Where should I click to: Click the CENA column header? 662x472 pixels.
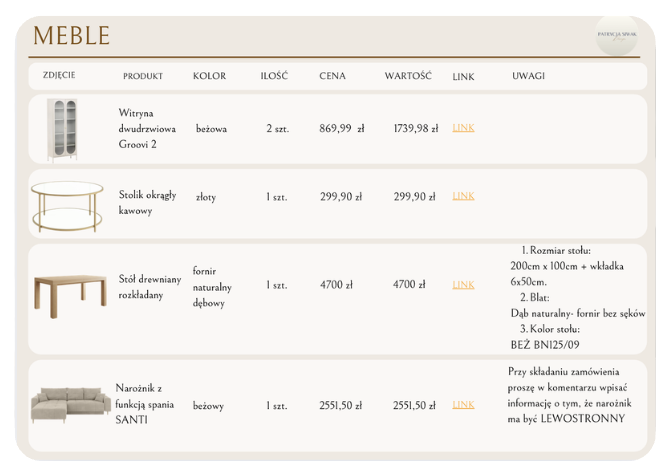pos(332,76)
